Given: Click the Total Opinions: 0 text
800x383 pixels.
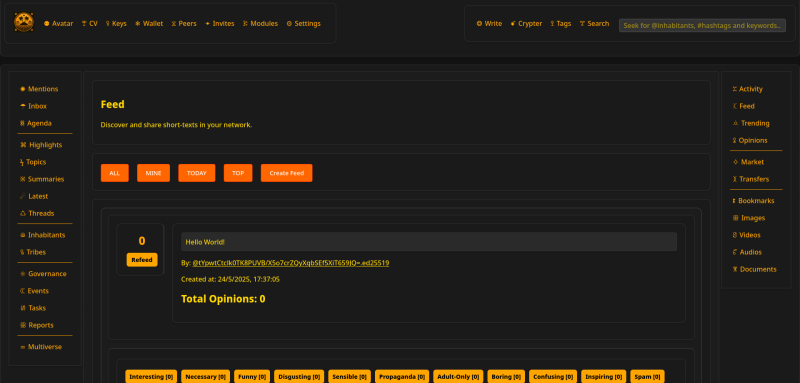Looking at the screenshot, I should tap(223, 299).
